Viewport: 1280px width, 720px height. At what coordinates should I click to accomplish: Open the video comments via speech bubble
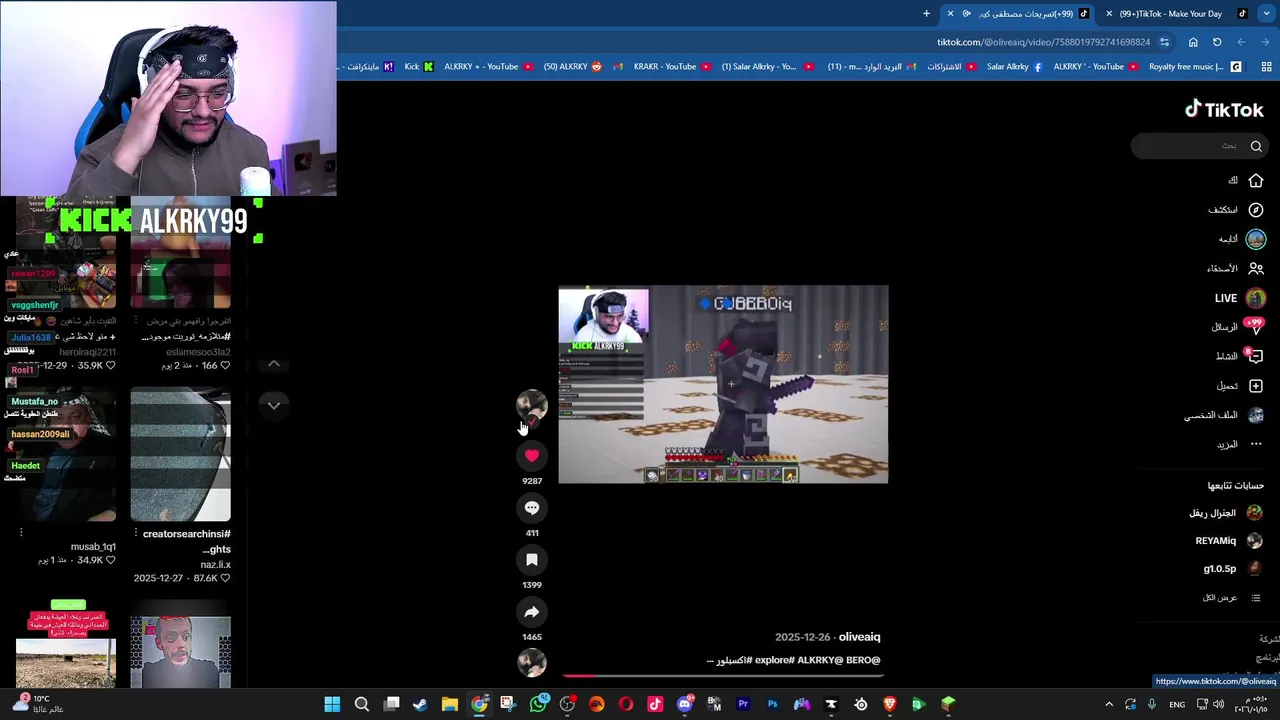click(532, 508)
